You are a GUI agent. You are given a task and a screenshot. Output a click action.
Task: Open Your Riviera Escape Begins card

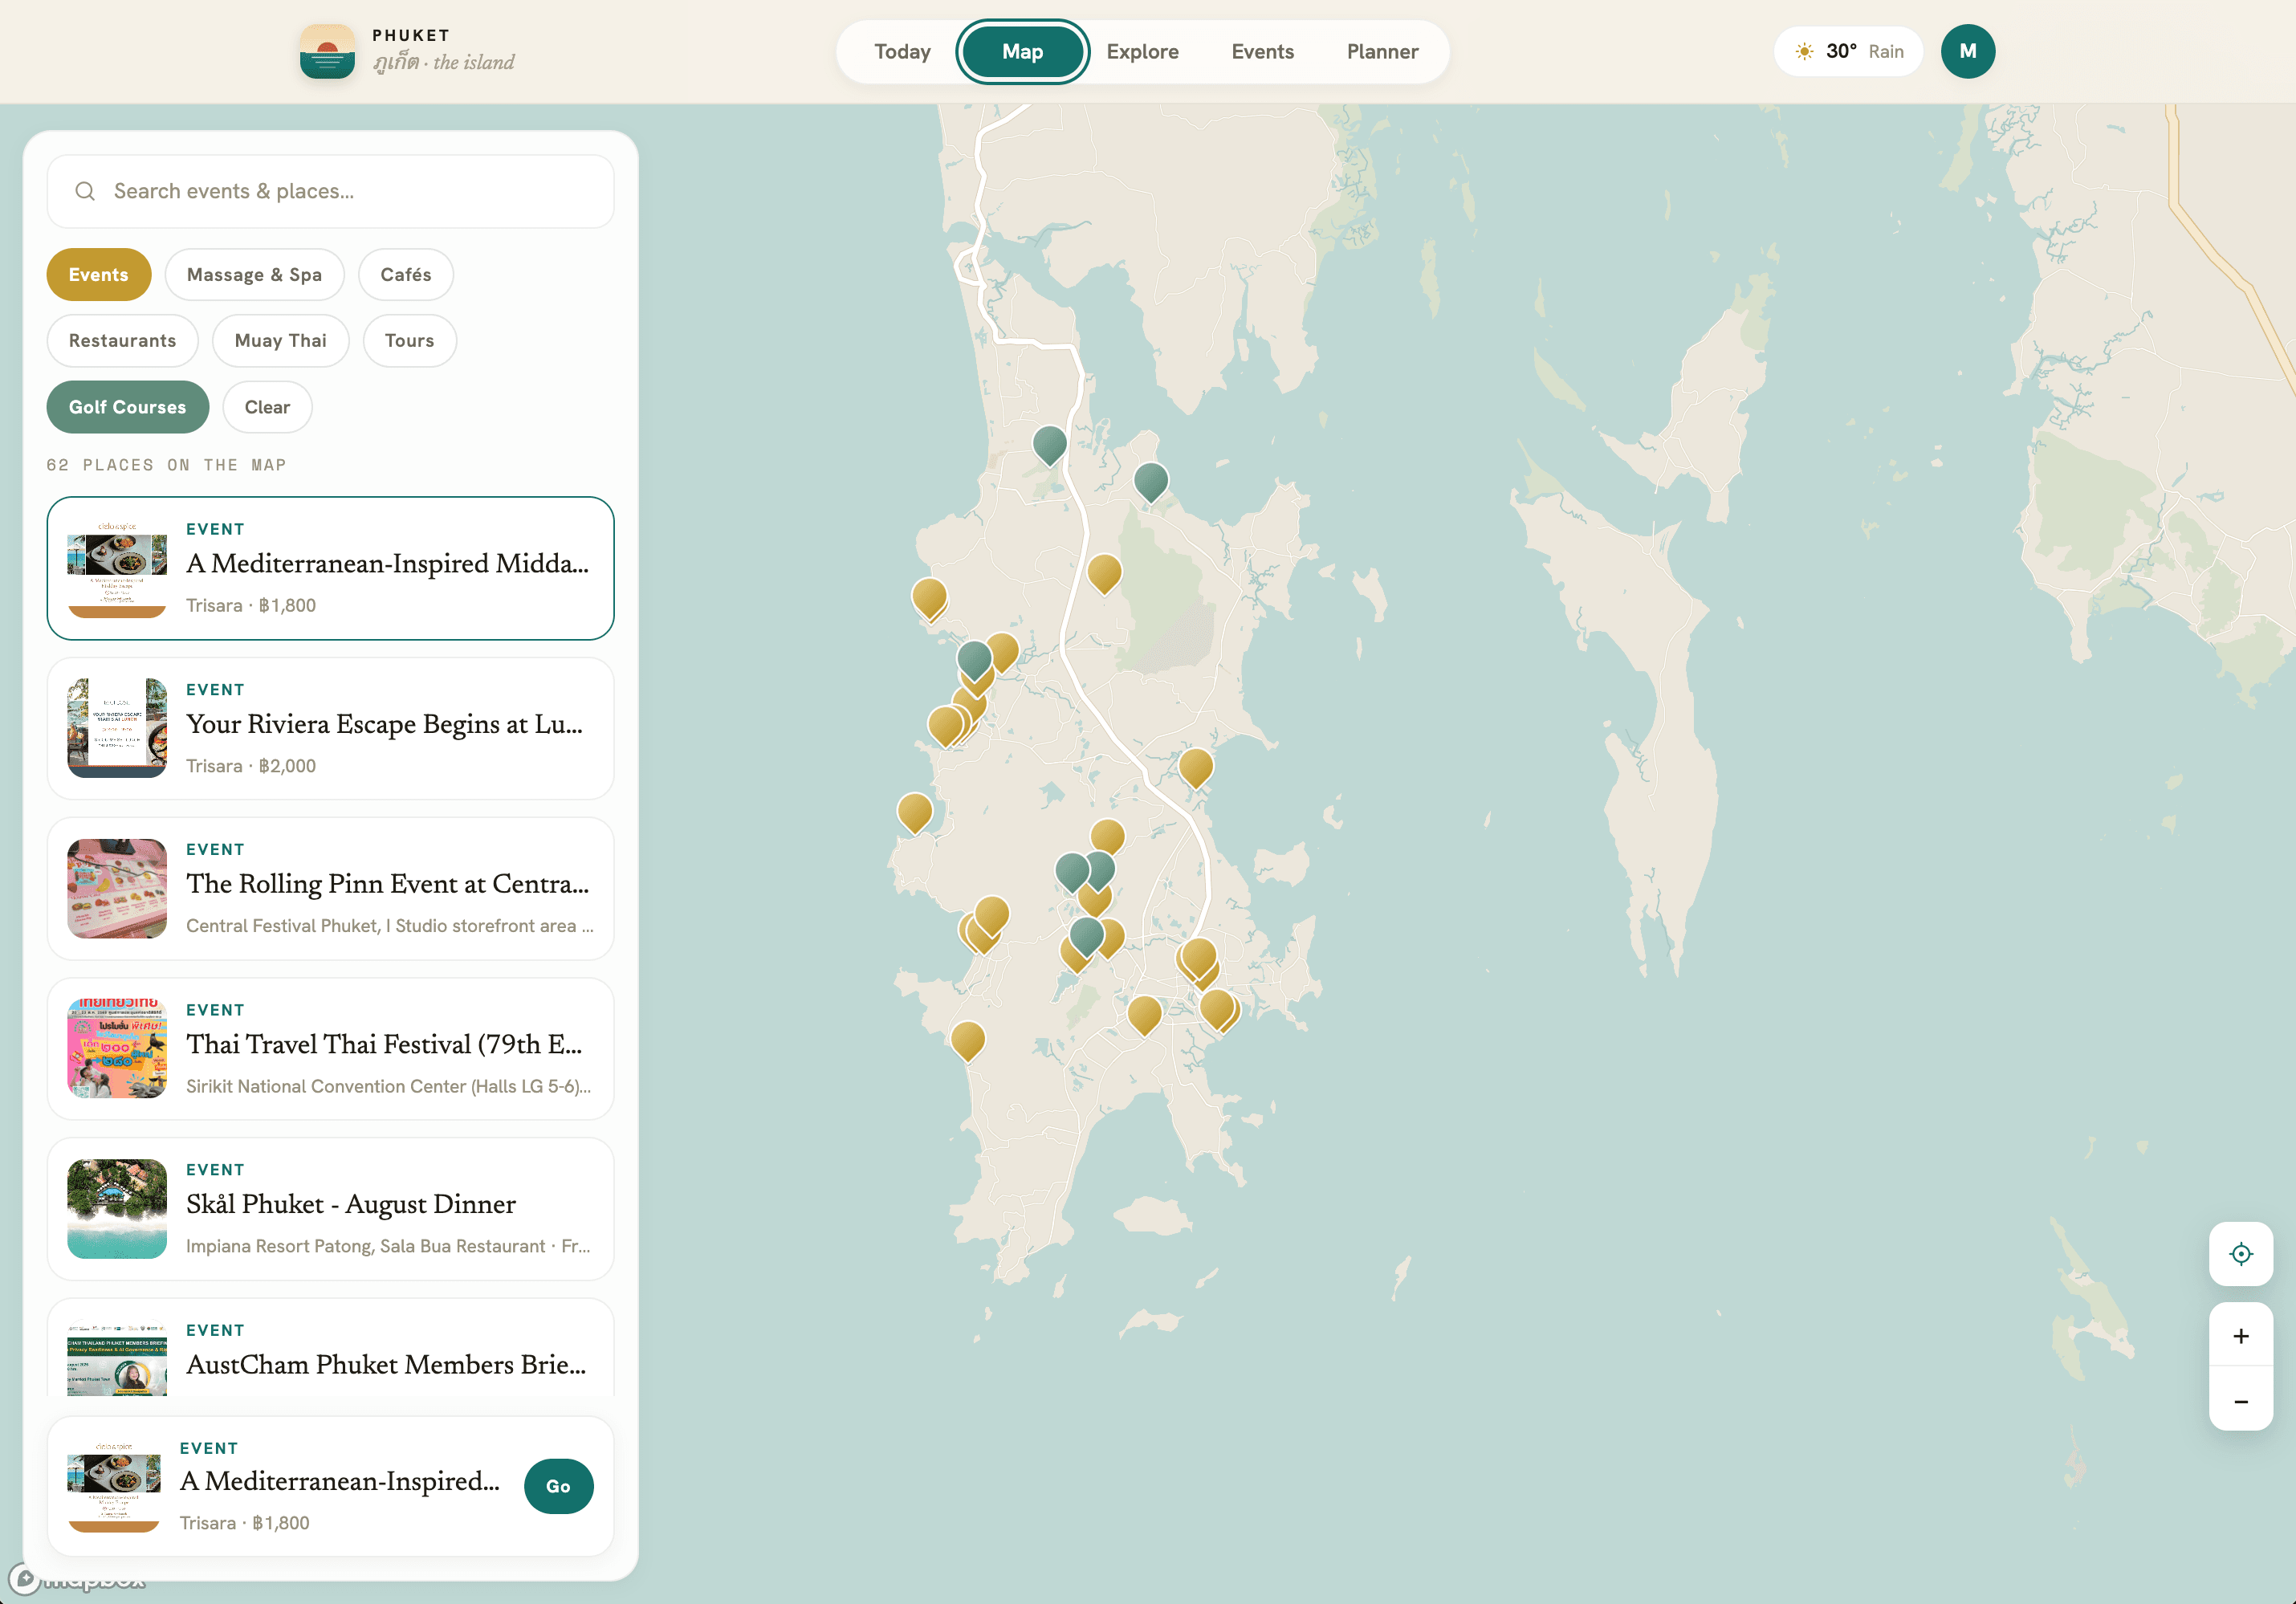[330, 728]
